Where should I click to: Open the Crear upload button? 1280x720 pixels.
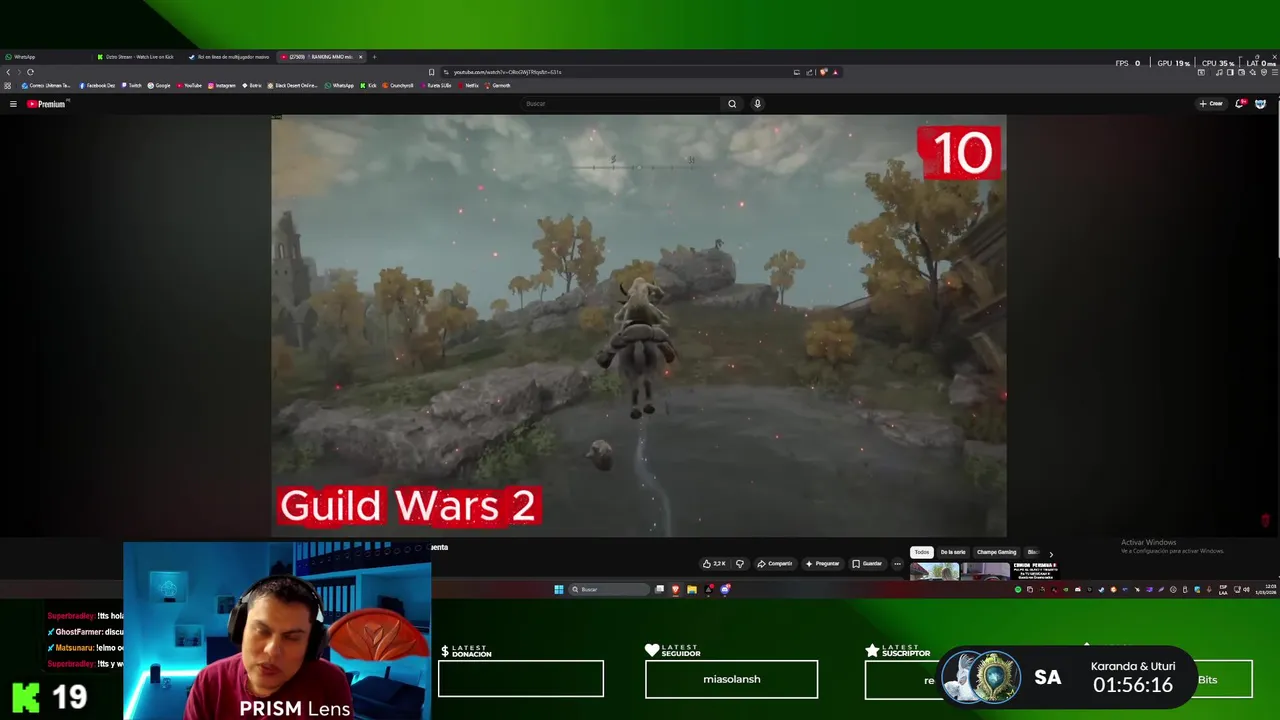pyautogui.click(x=1211, y=104)
